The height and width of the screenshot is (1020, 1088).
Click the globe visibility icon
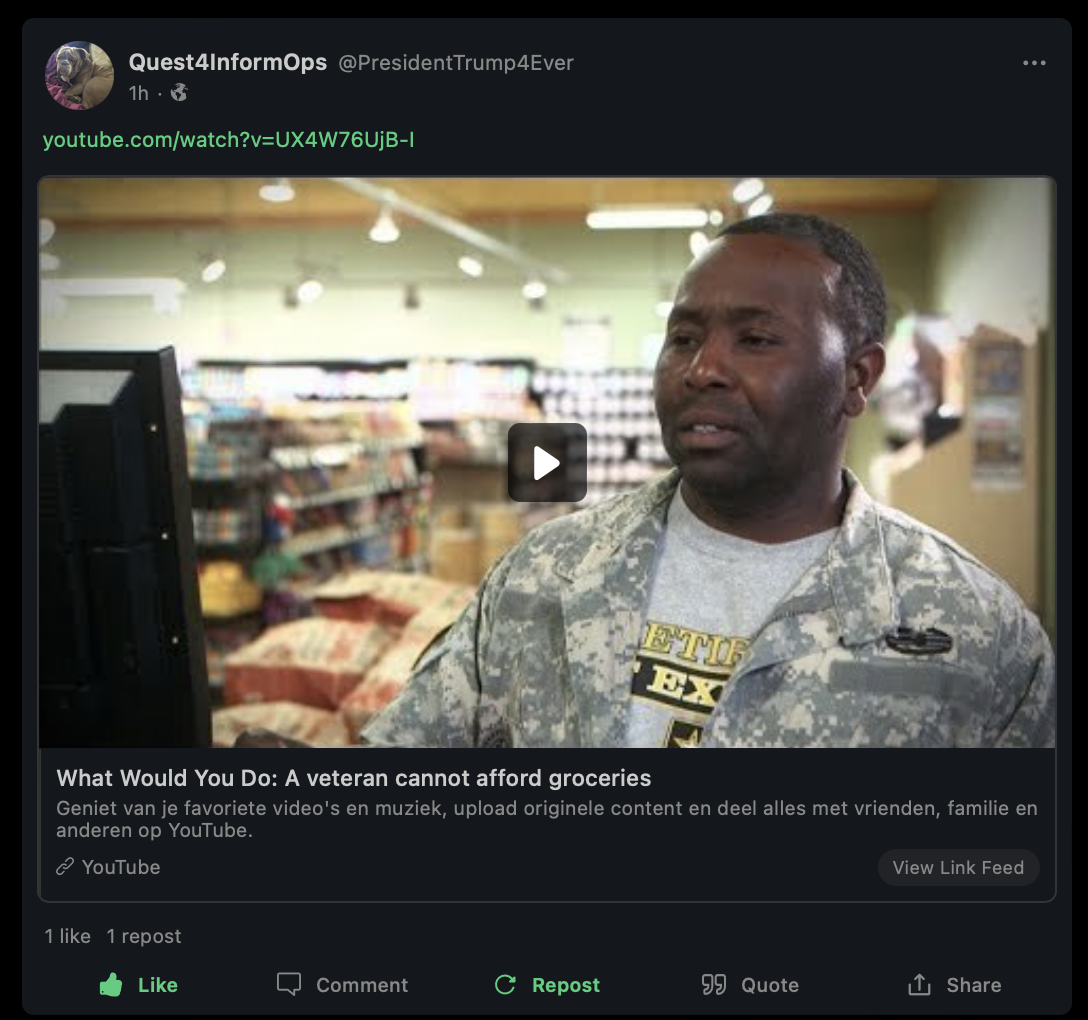click(x=179, y=92)
